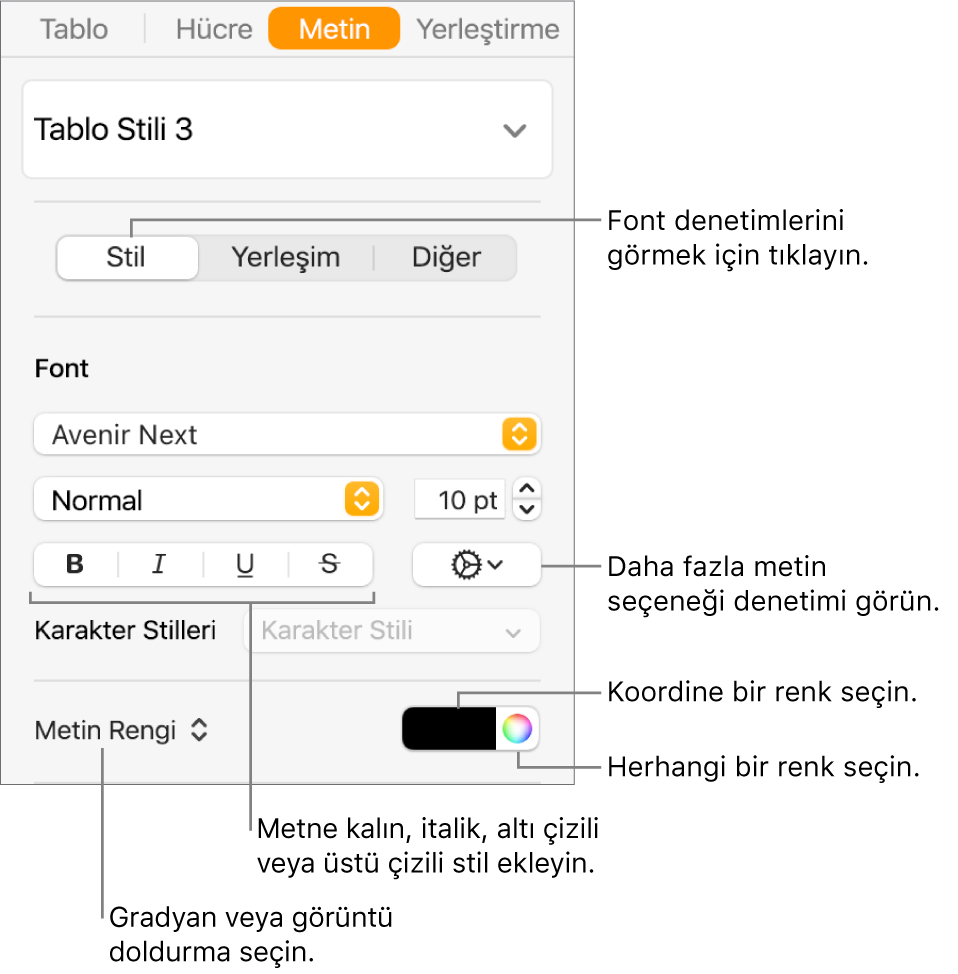
Task: Select the Yerleşim segment
Action: click(286, 257)
